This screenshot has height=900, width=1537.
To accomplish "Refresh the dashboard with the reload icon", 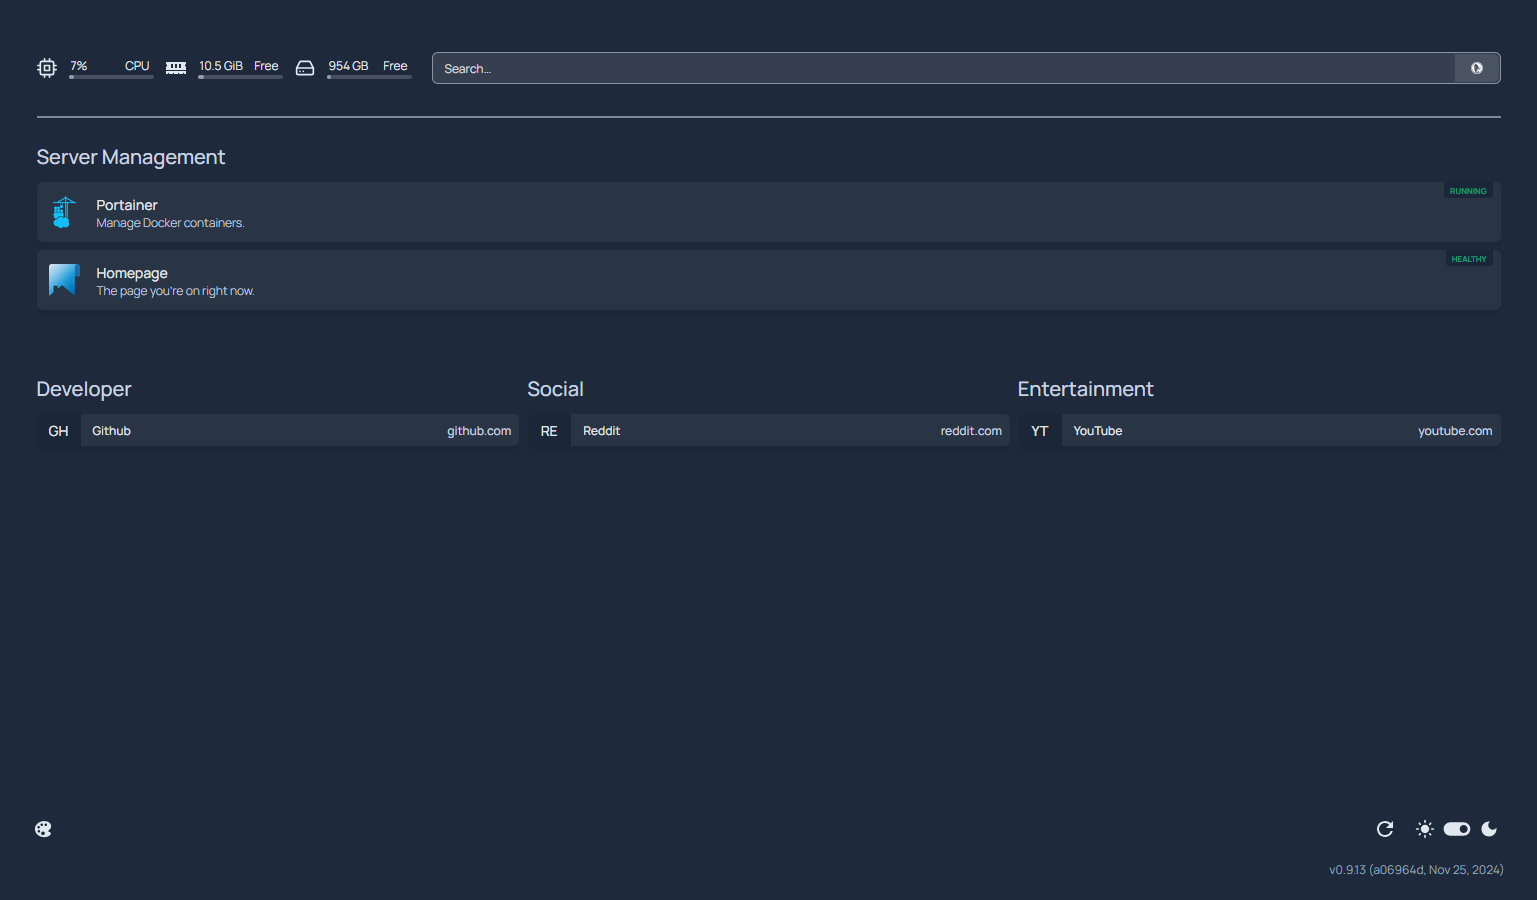I will pos(1385,829).
